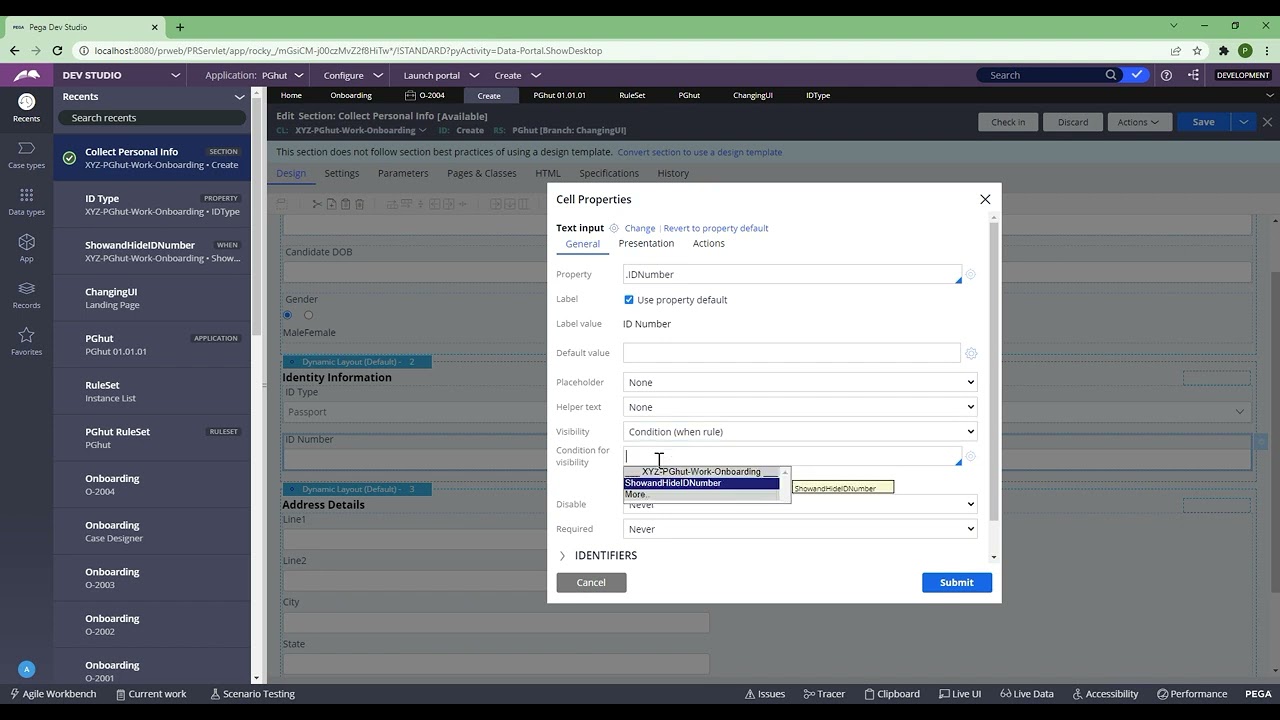Open the gear next to Default value

(970, 353)
